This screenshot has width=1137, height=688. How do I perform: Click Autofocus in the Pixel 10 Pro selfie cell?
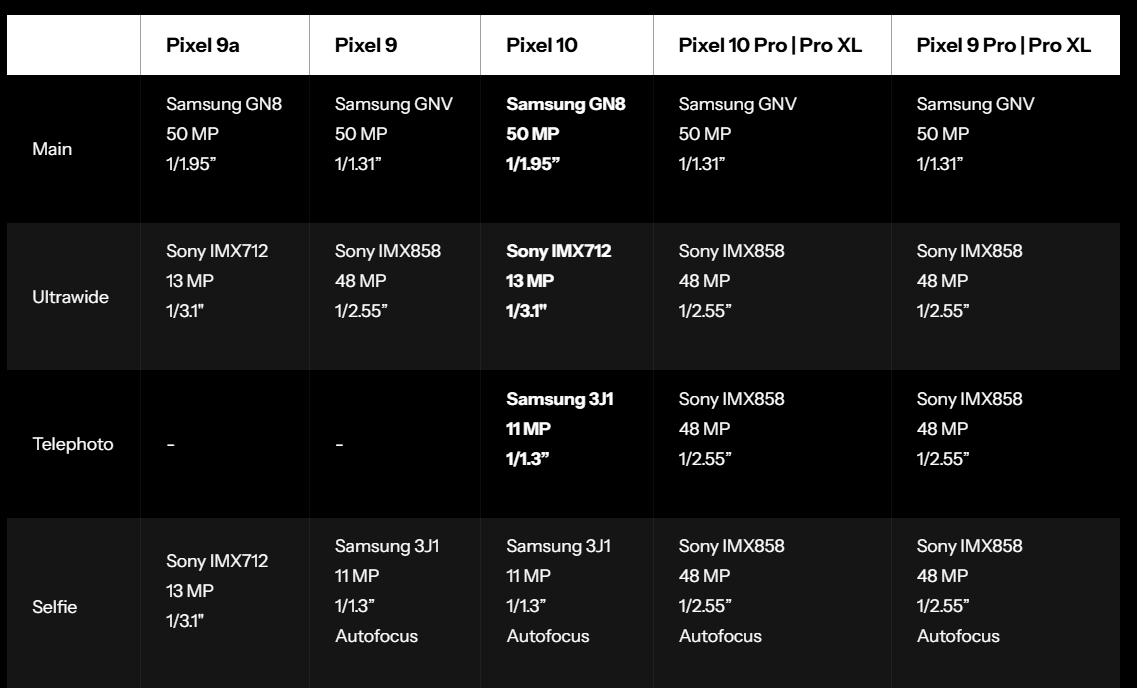720,636
